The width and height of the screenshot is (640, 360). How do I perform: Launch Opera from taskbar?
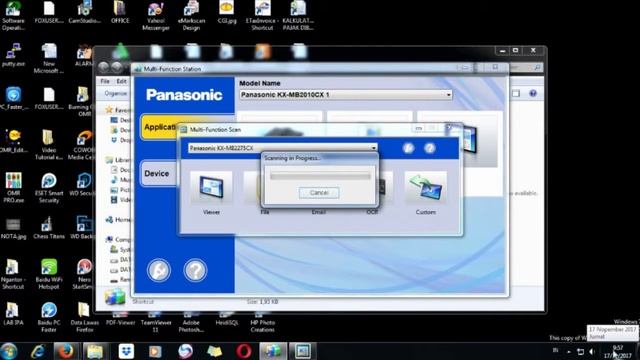pos(244,351)
